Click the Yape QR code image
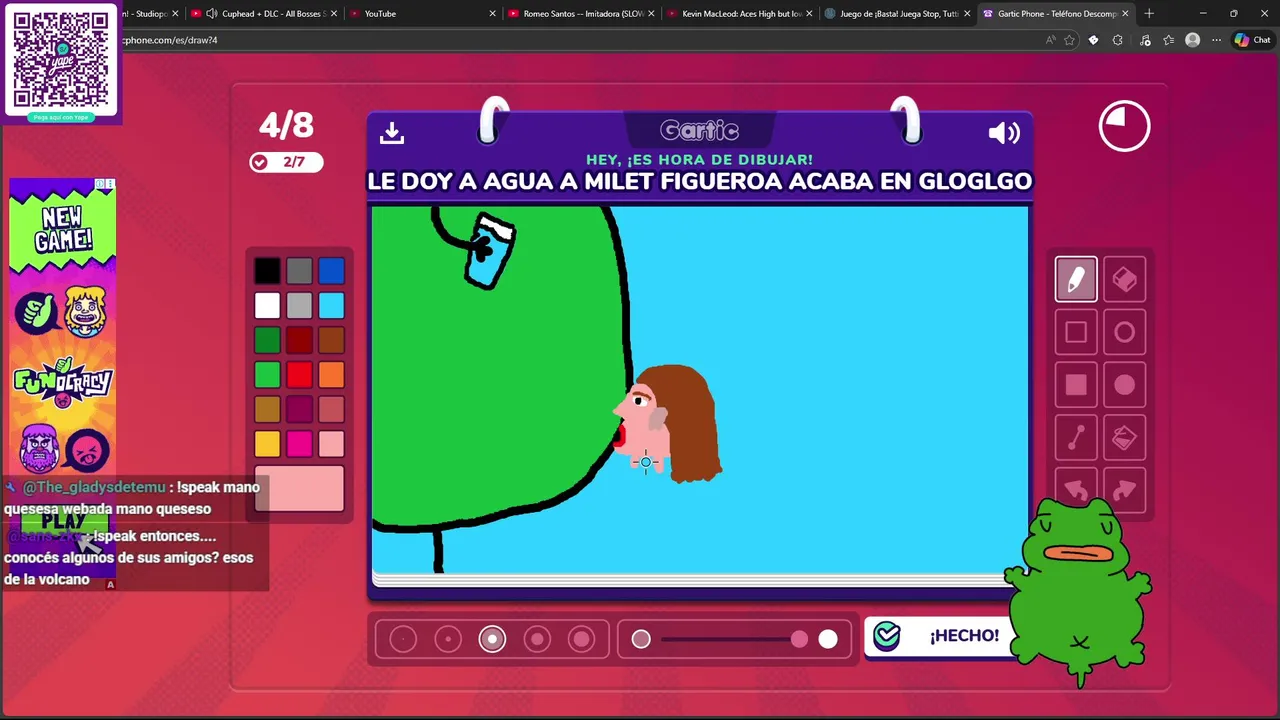 (61, 60)
